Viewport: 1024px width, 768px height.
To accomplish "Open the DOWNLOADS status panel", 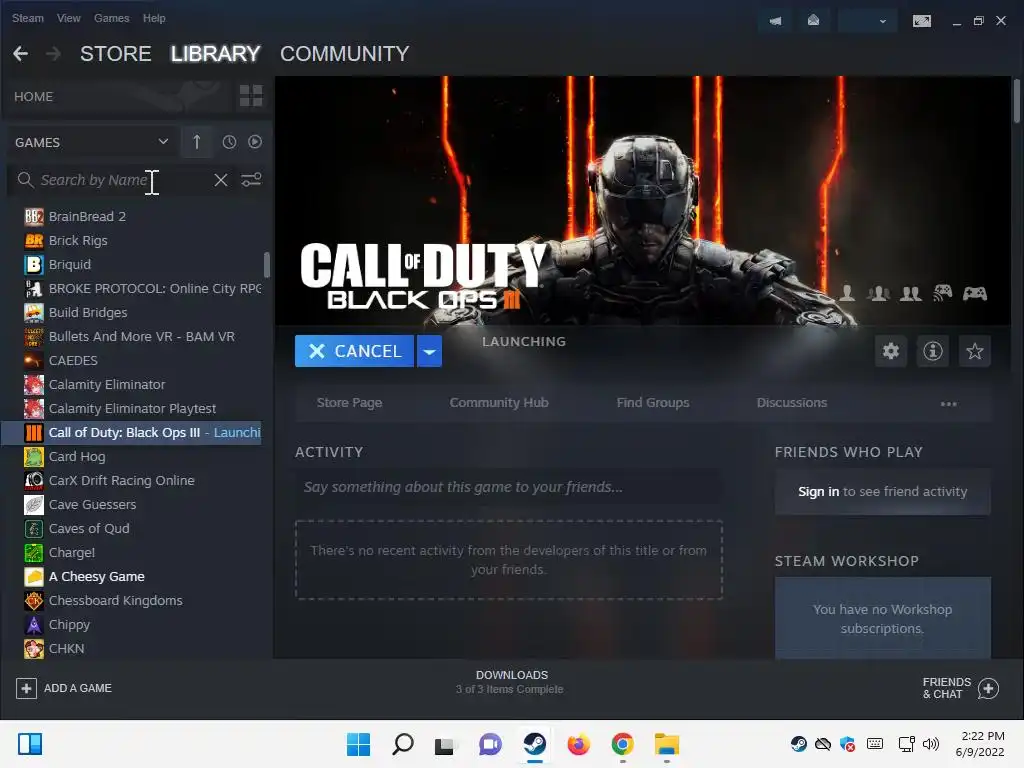I will pyautogui.click(x=511, y=682).
